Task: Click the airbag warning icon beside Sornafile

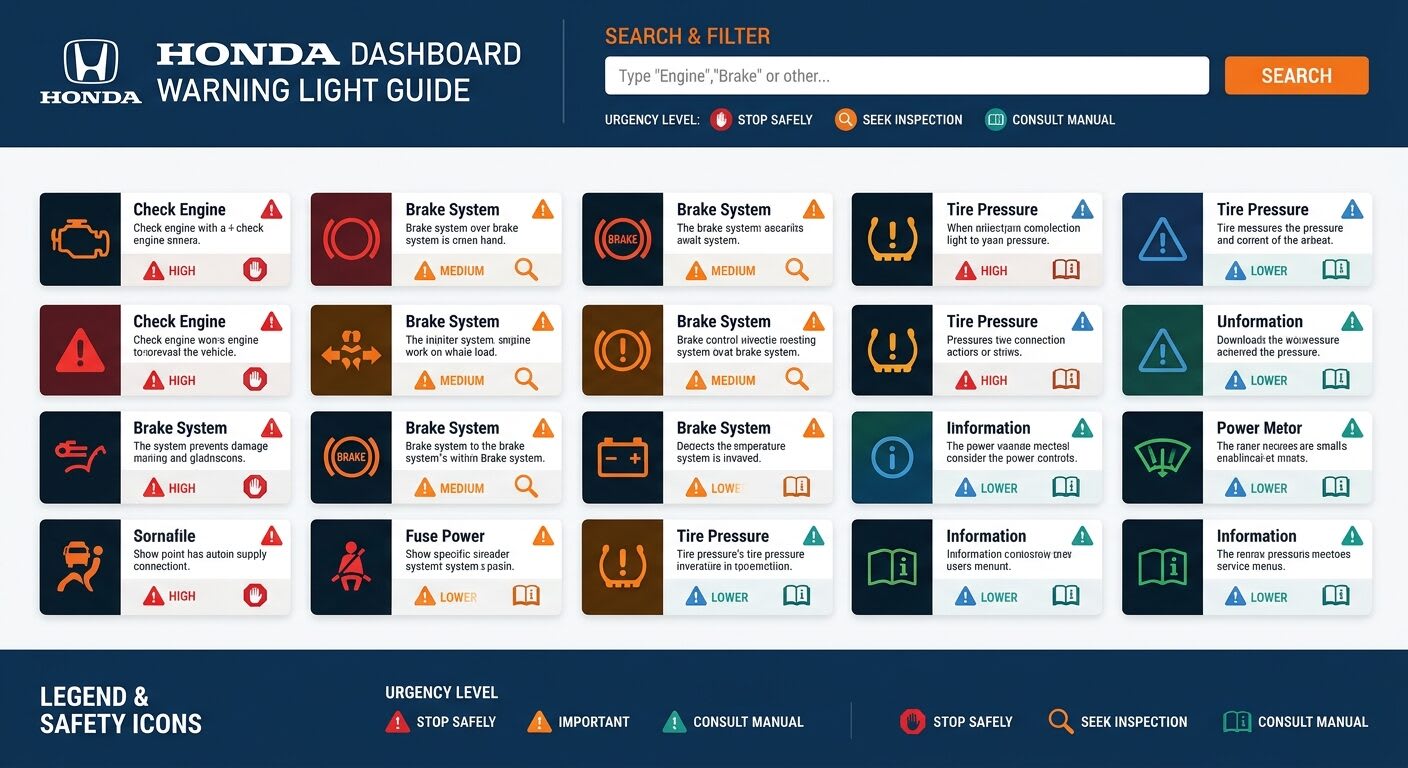Action: (x=80, y=566)
